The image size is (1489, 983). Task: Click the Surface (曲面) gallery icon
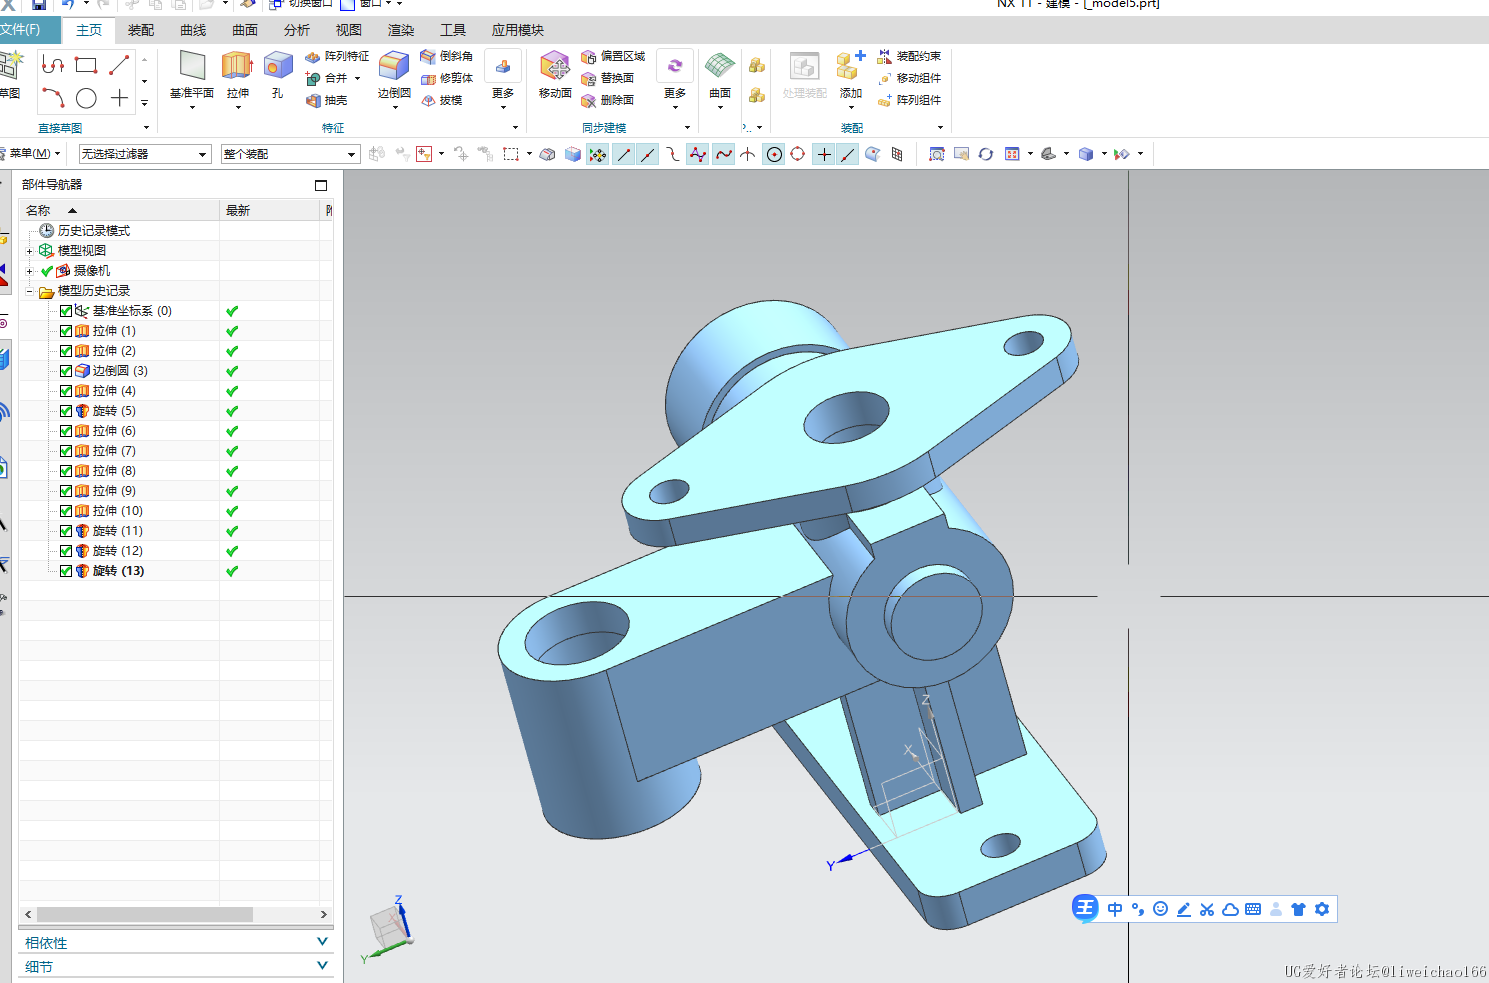(720, 66)
